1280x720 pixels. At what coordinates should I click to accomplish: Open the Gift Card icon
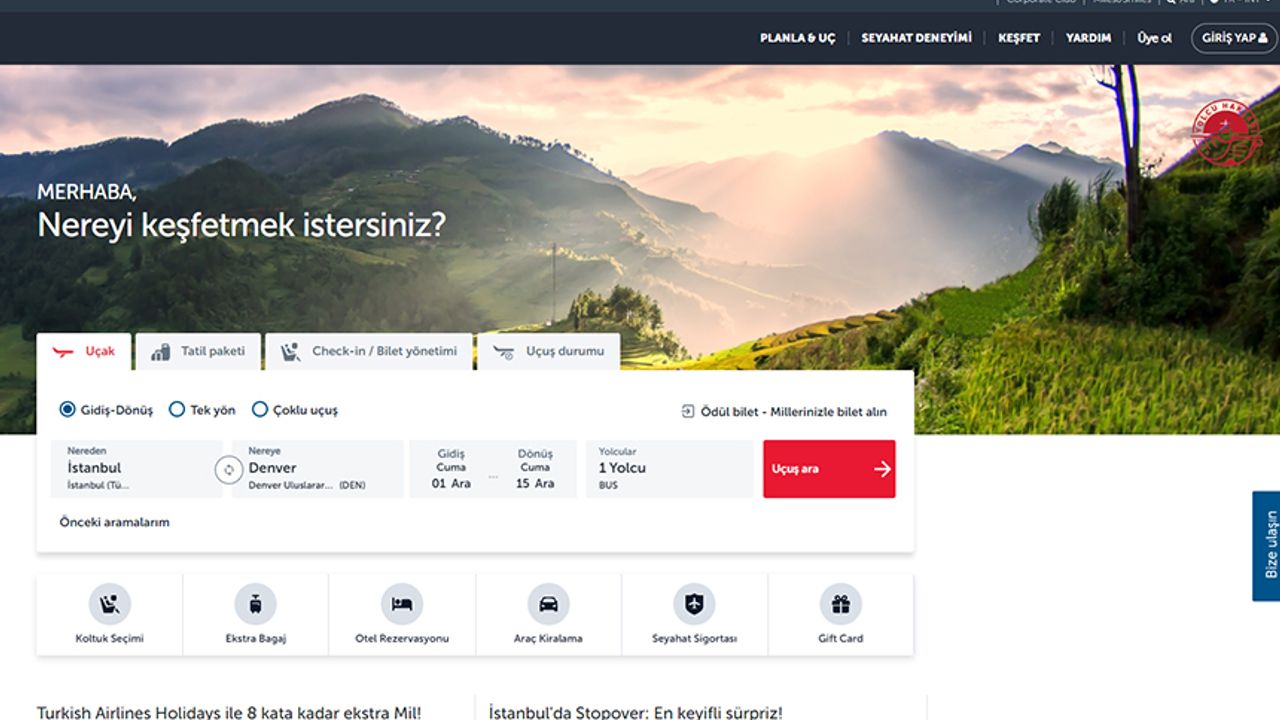[x=840, y=604]
